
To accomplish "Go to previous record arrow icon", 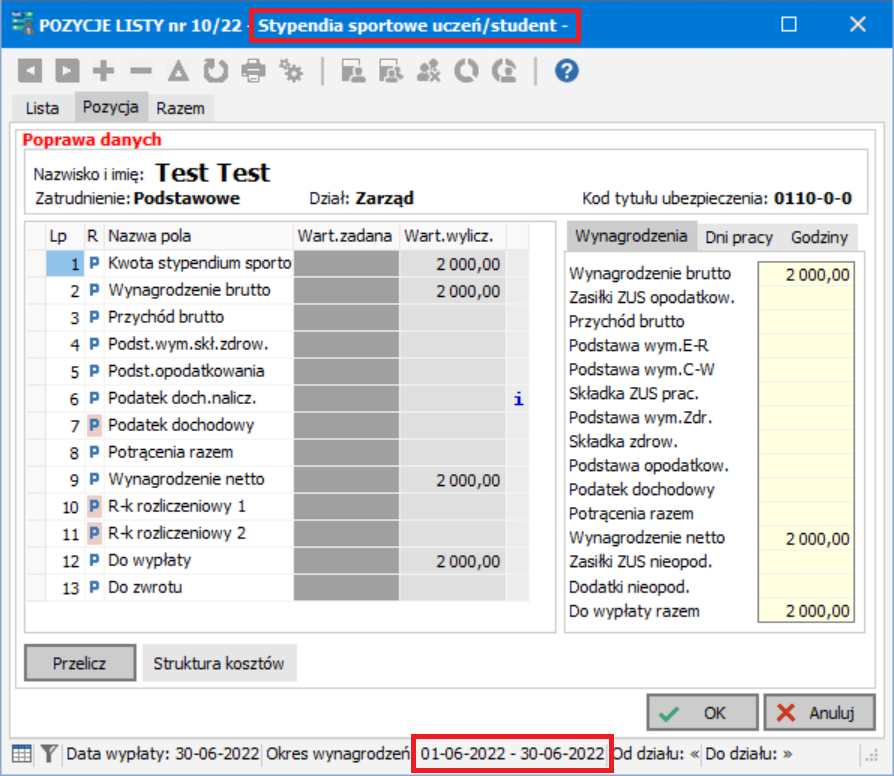I will (30, 71).
